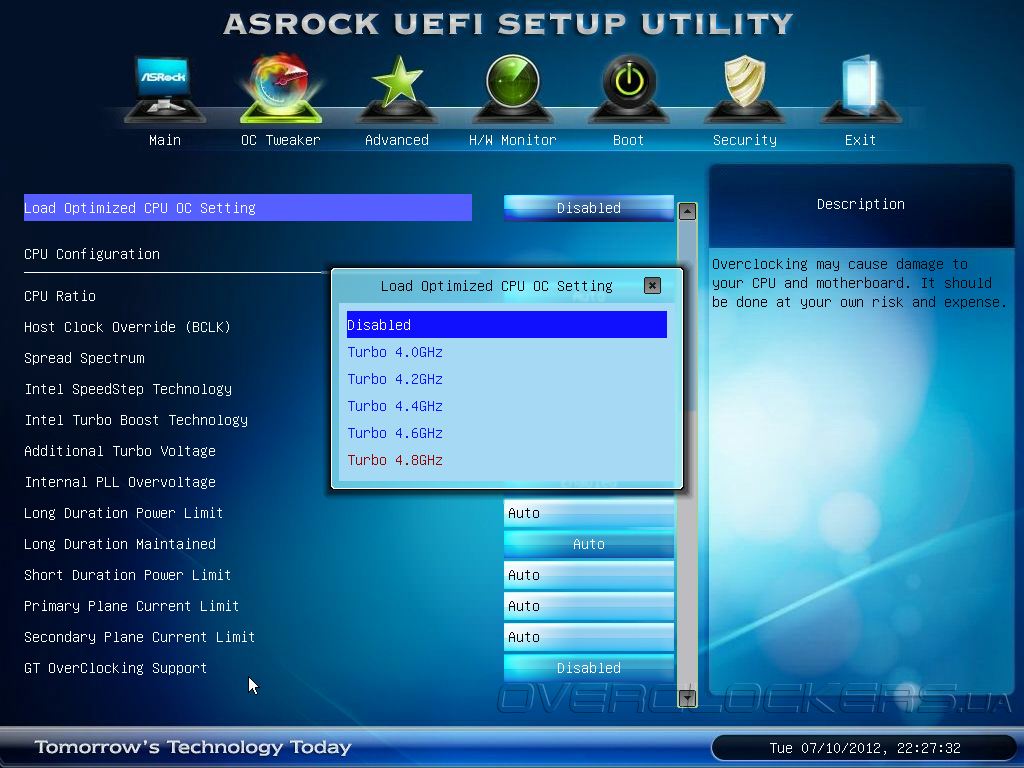
Task: Click Short Duration Power Limit Auto field
Action: (588, 575)
